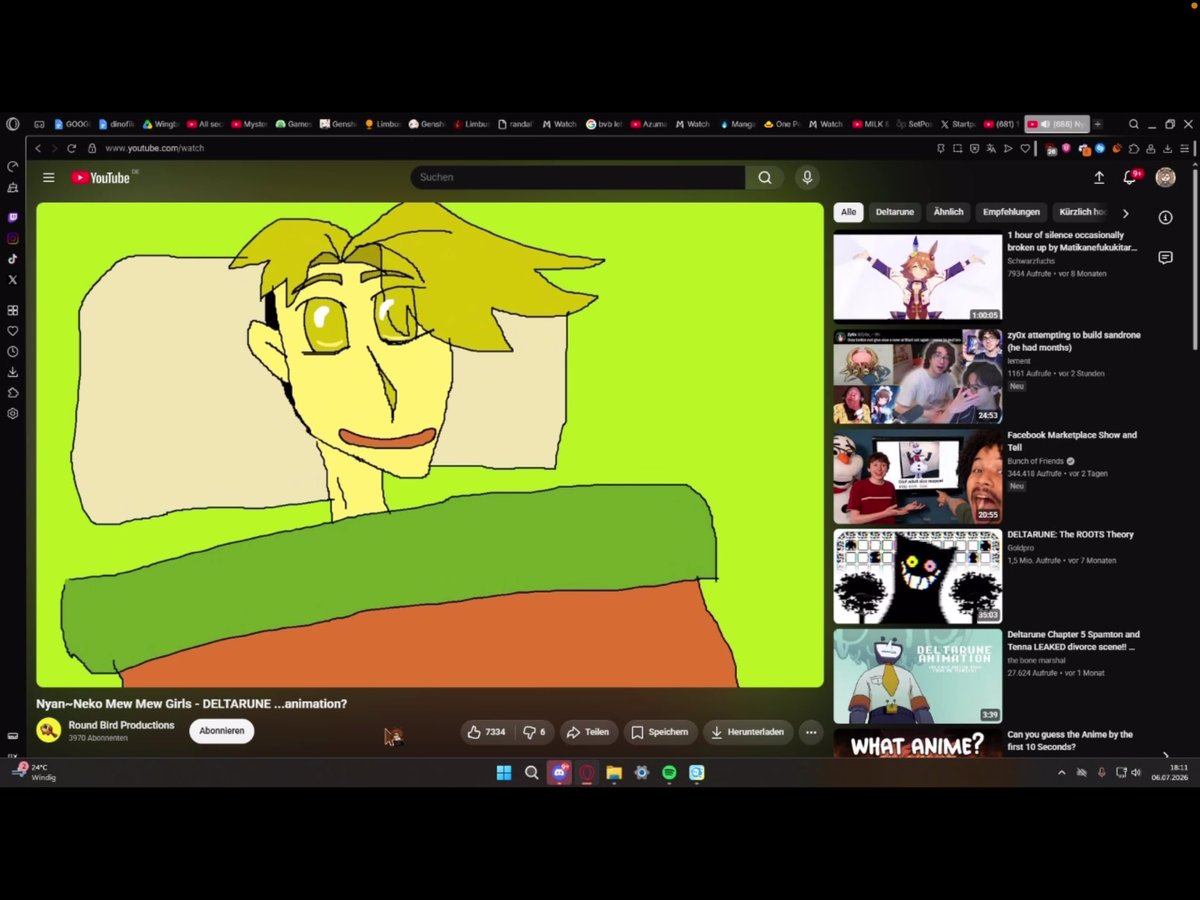
Task: Click the Schwarzfuchs channel name
Action: [1031, 261]
